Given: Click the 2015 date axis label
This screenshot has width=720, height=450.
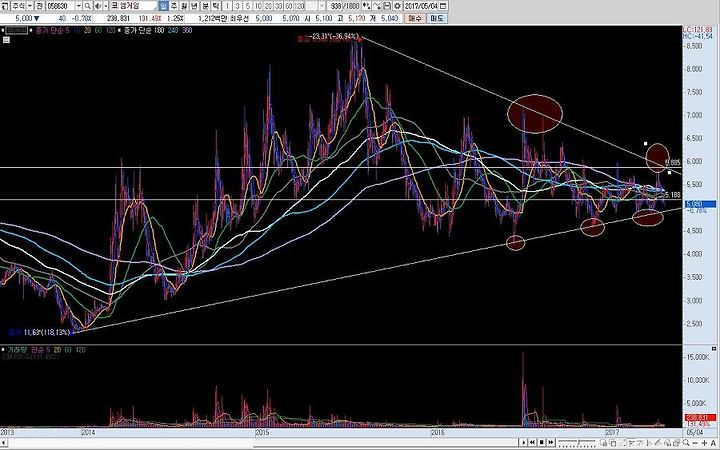Looking at the screenshot, I should [262, 433].
